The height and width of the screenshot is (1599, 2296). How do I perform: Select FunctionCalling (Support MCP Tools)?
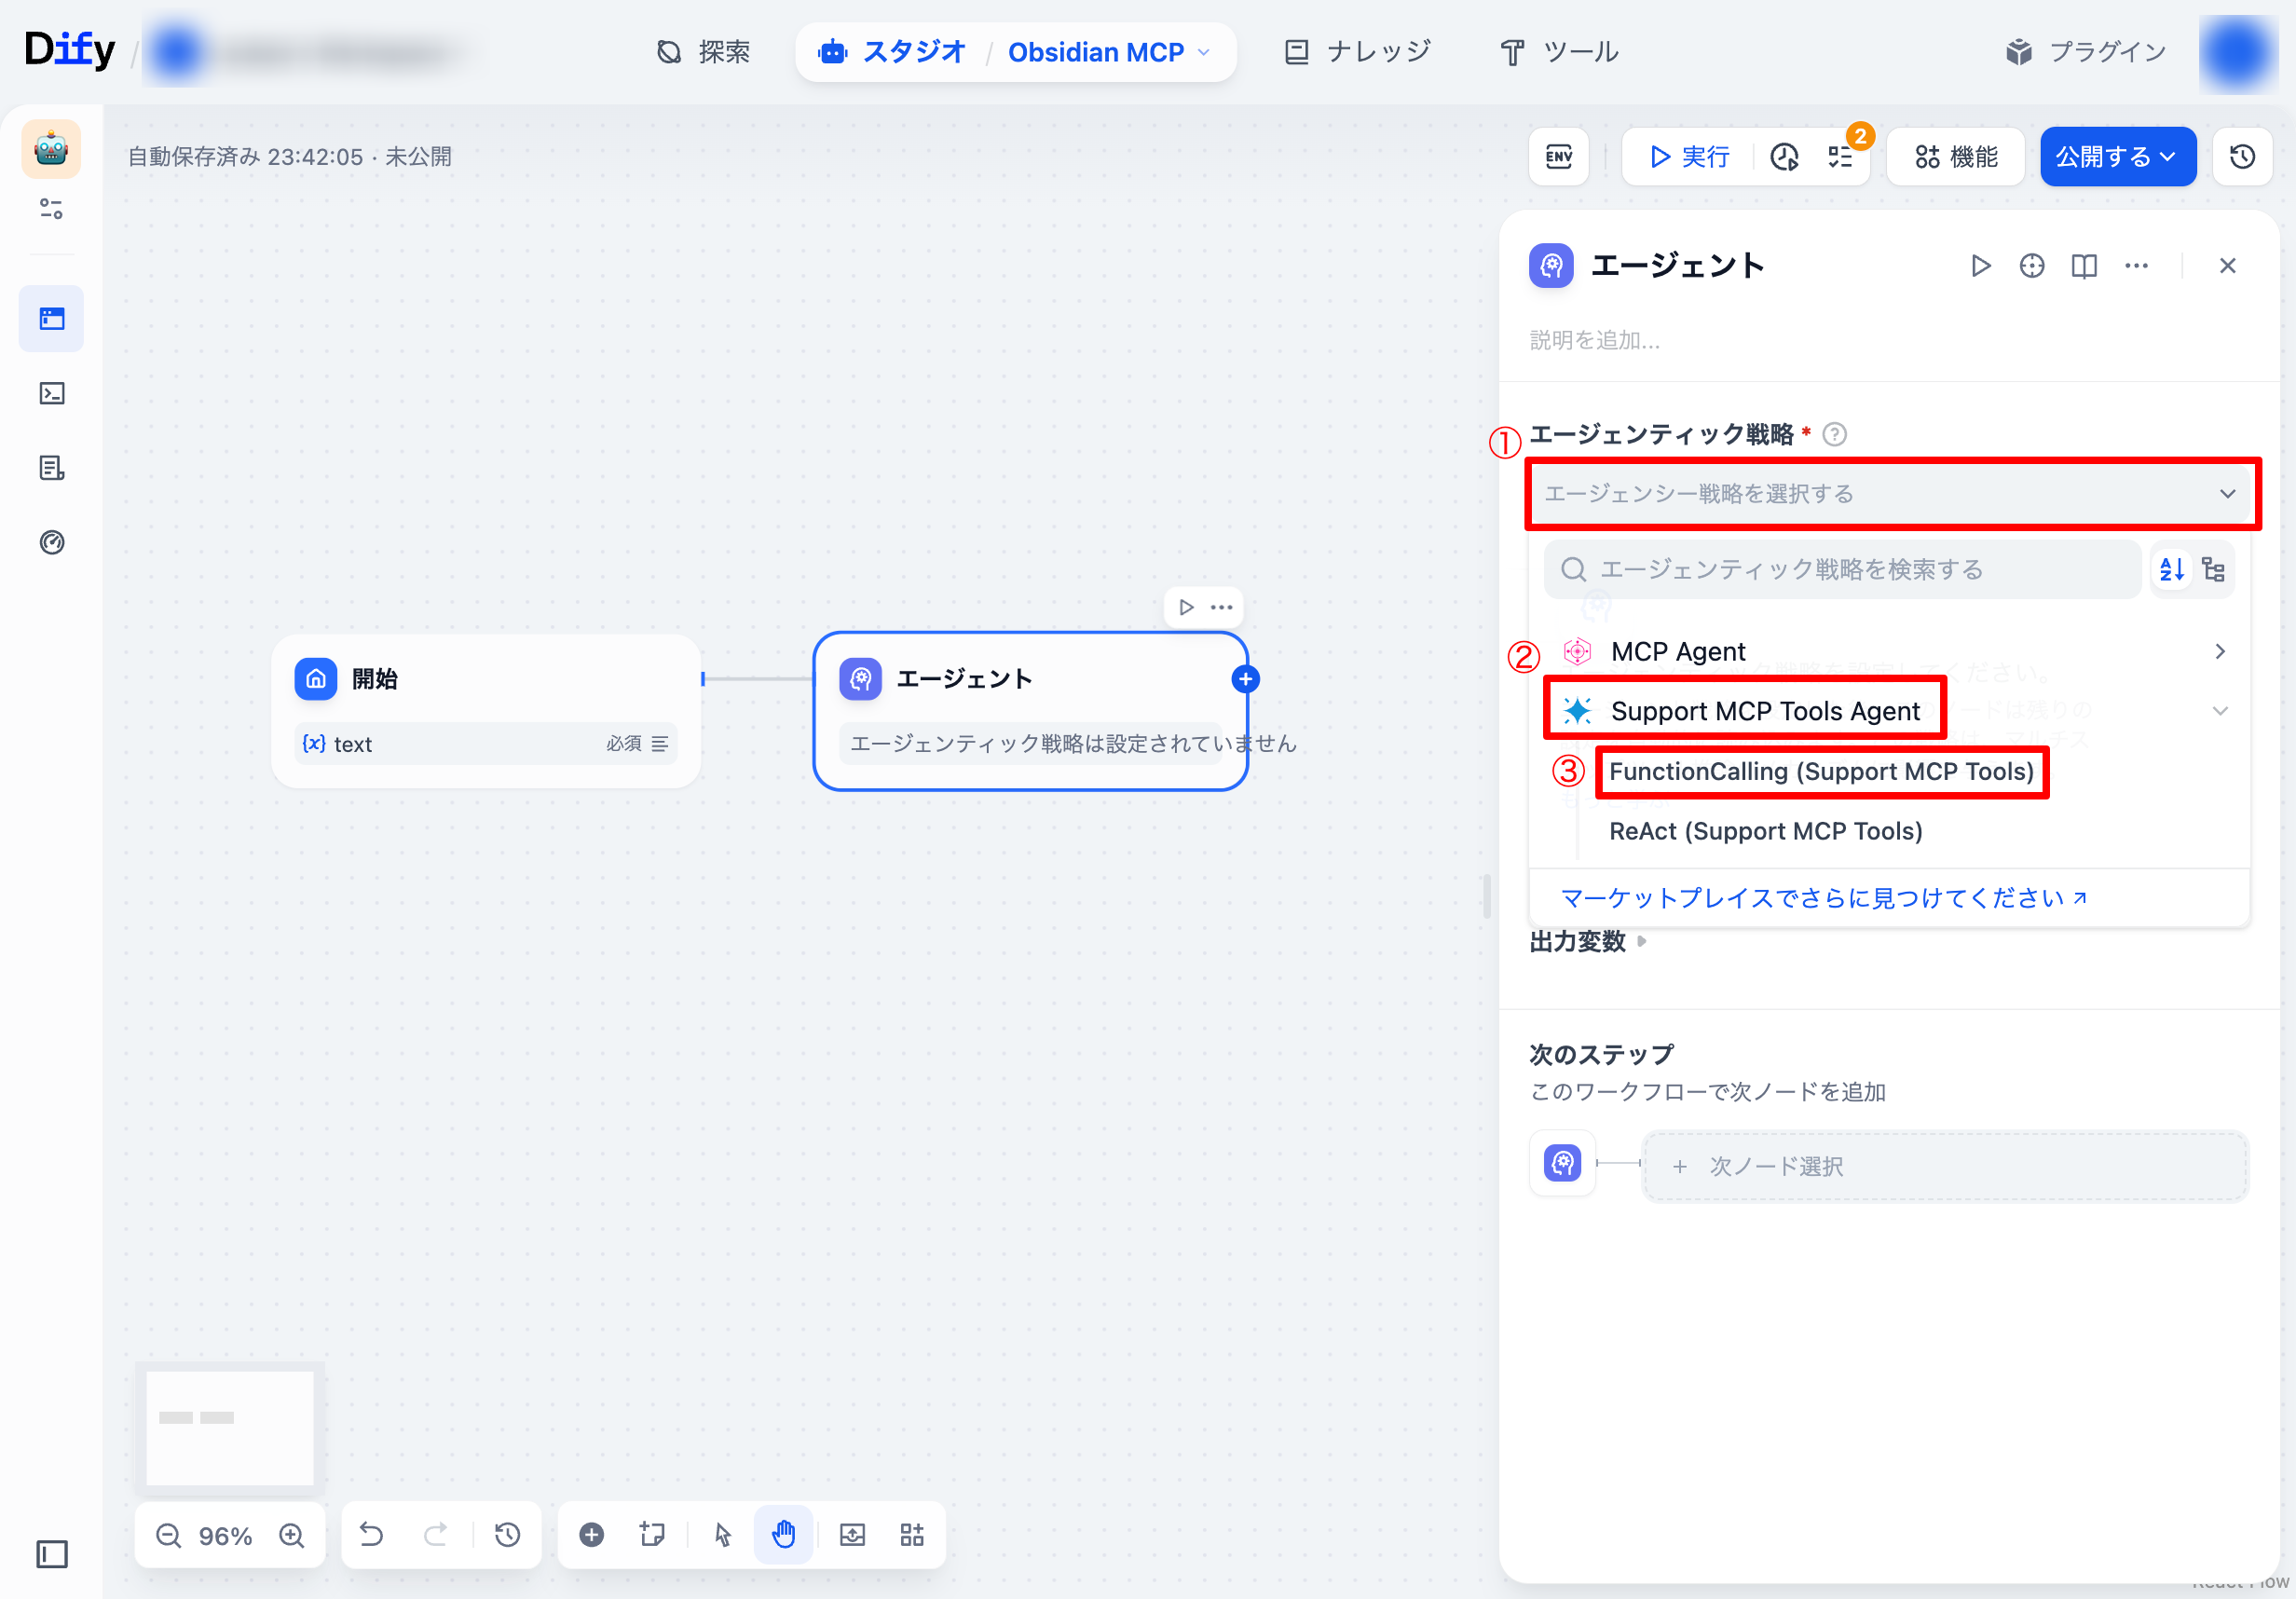[x=1821, y=771]
